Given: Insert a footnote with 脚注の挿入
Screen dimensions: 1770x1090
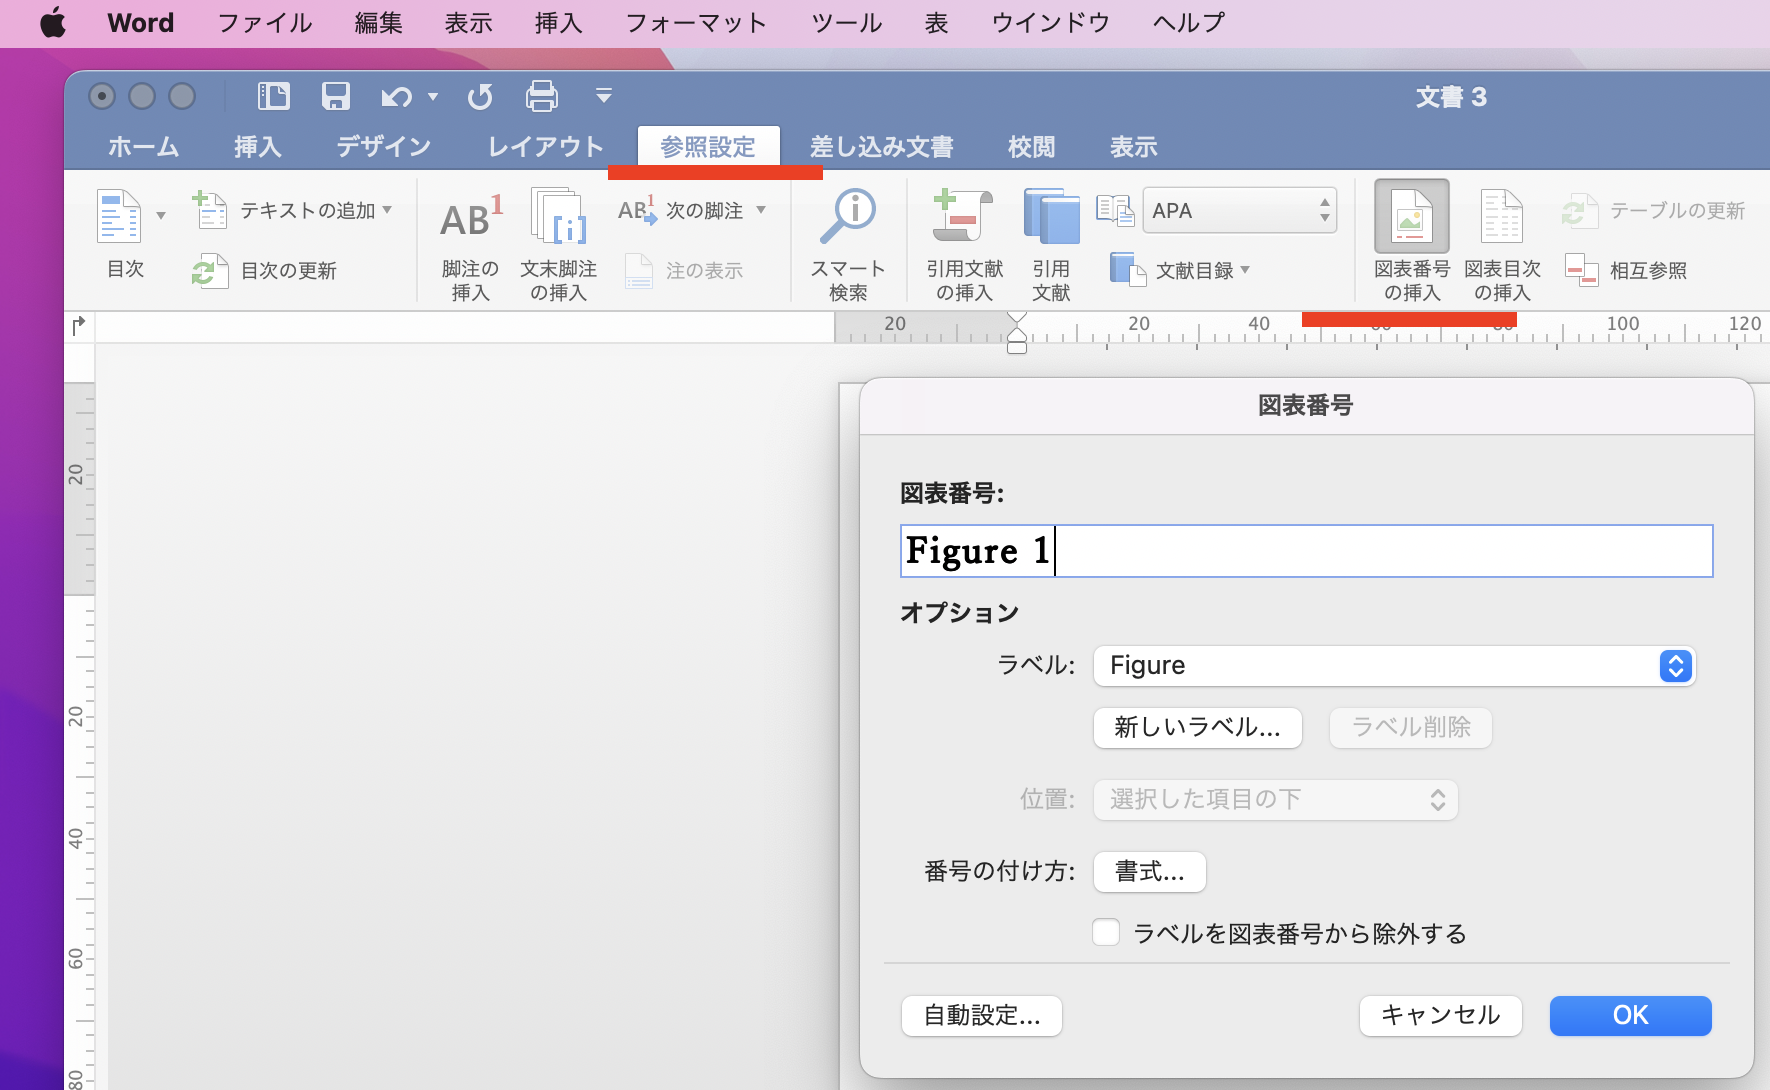Looking at the screenshot, I should click(x=470, y=246).
